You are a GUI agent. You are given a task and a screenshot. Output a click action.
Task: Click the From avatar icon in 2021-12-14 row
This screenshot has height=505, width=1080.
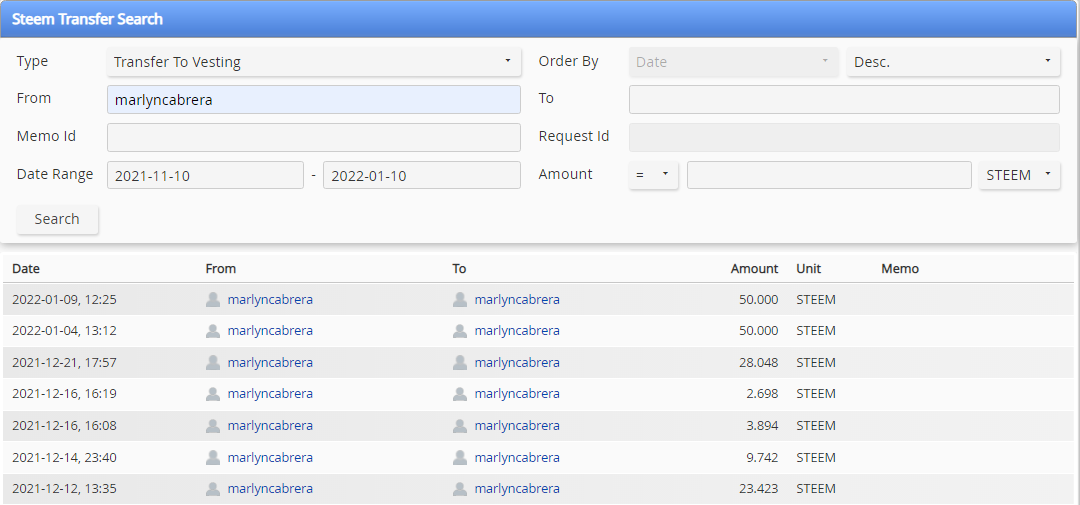point(213,457)
